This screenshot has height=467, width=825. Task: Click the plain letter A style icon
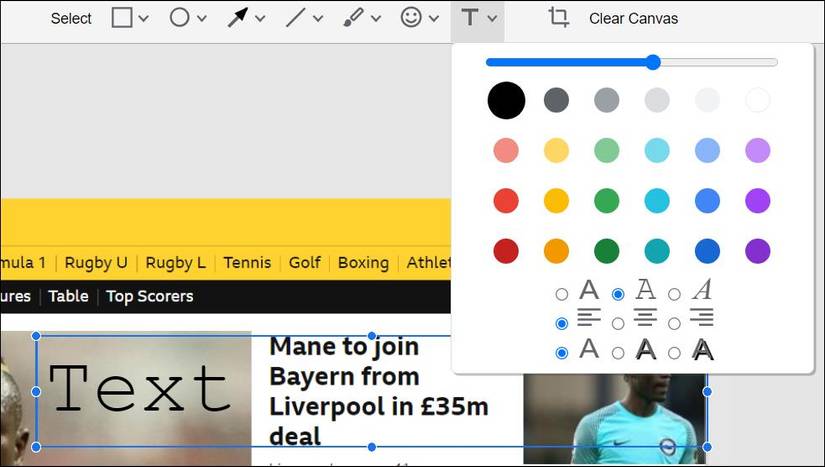click(x=589, y=348)
